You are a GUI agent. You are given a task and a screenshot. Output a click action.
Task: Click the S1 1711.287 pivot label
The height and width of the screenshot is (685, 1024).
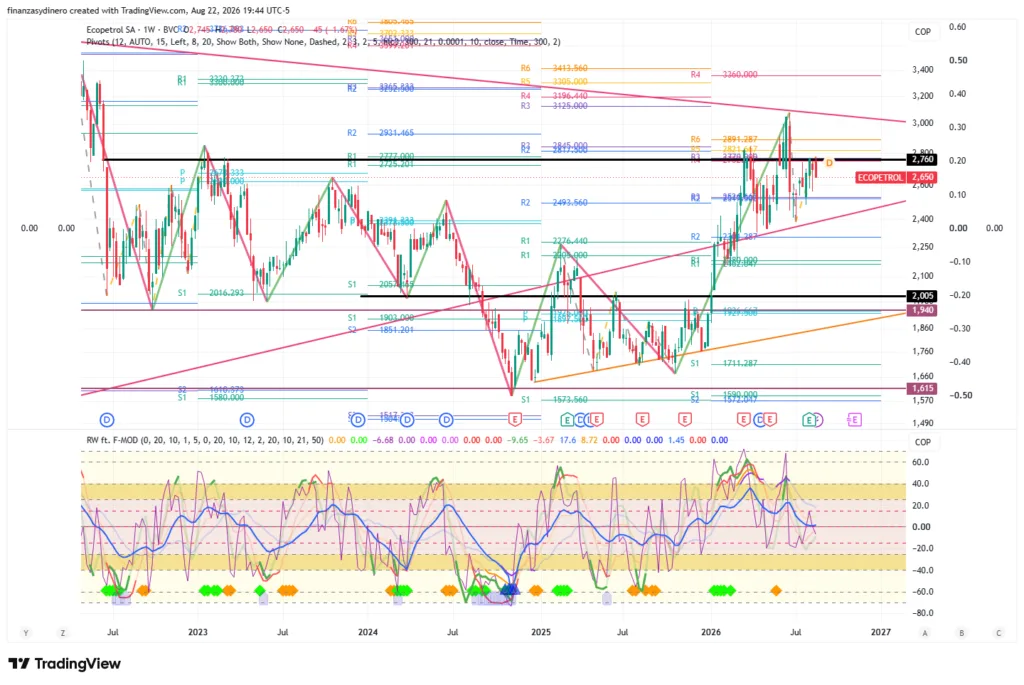pyautogui.click(x=724, y=363)
